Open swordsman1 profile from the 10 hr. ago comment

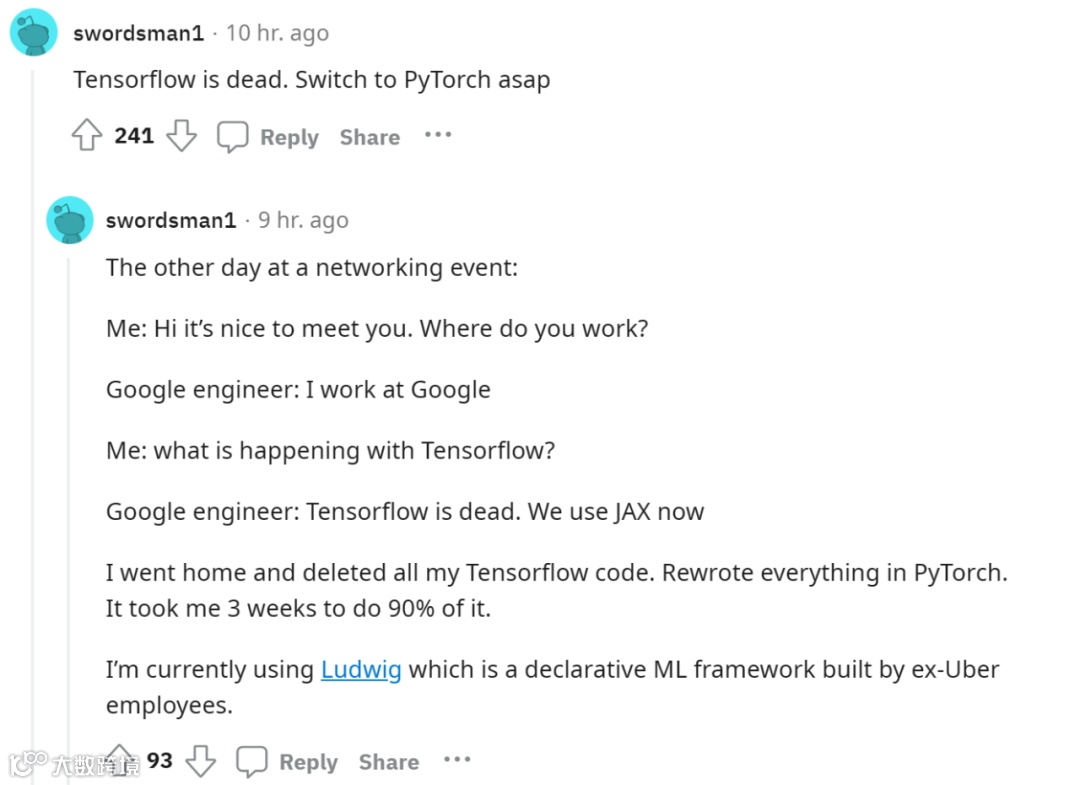(138, 33)
